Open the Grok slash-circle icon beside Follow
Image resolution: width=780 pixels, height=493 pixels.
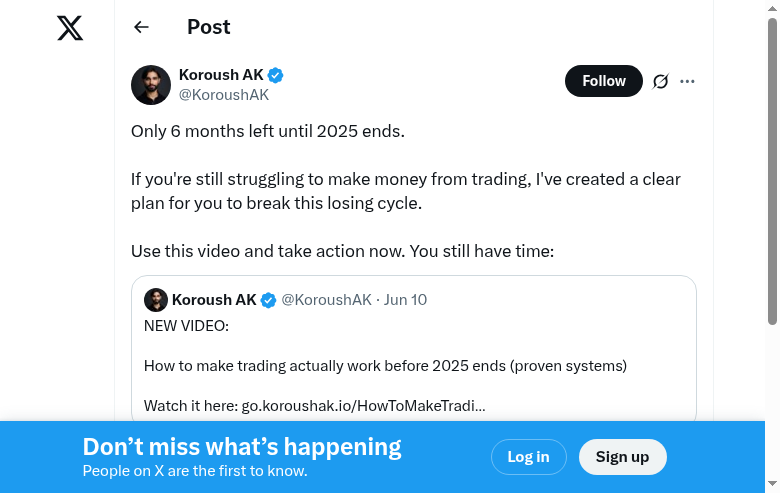(x=660, y=81)
